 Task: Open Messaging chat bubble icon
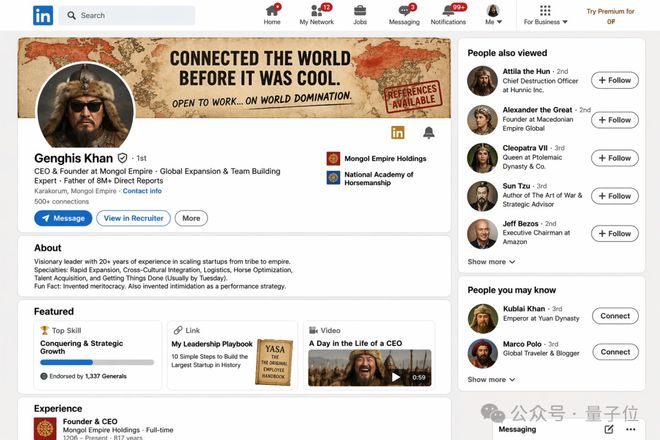pyautogui.click(x=404, y=11)
